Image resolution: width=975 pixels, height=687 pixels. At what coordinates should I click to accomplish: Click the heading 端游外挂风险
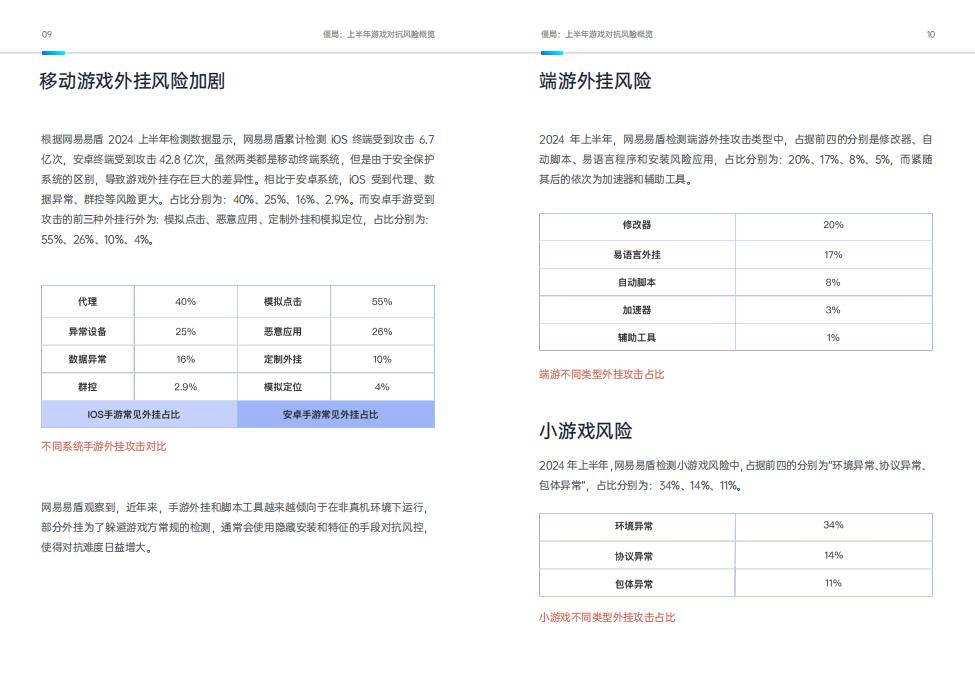595,81
